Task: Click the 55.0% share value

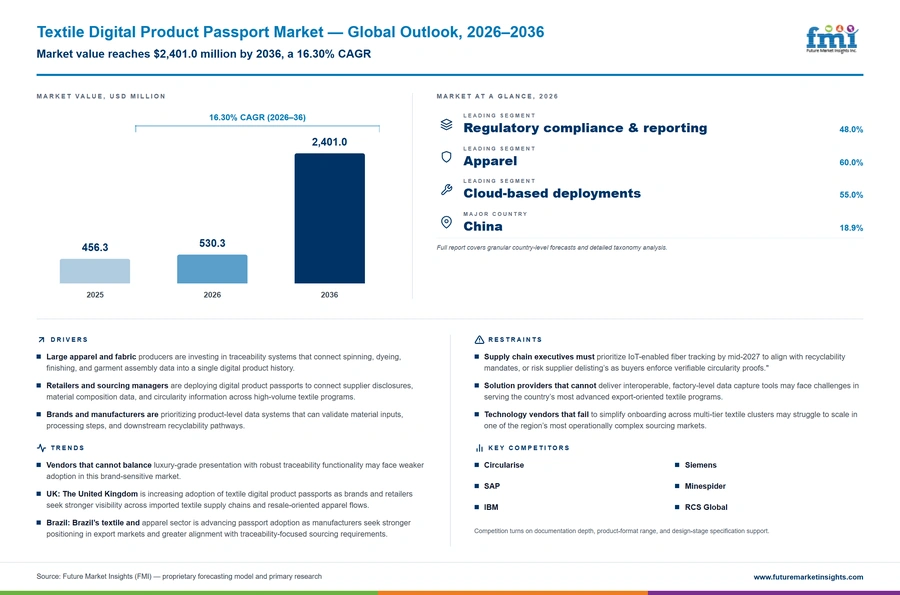Action: (851, 195)
